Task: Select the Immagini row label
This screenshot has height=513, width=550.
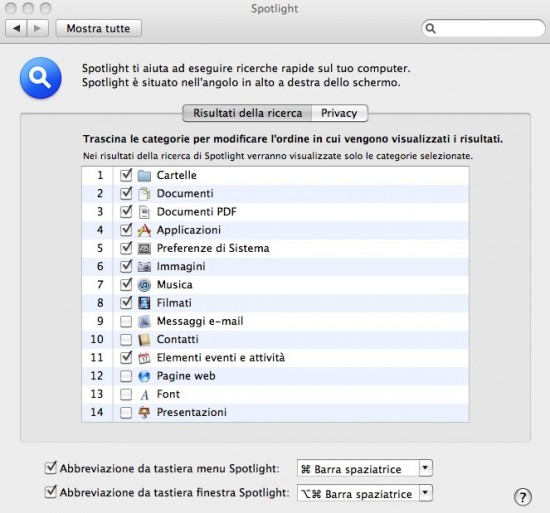Action: (181, 266)
